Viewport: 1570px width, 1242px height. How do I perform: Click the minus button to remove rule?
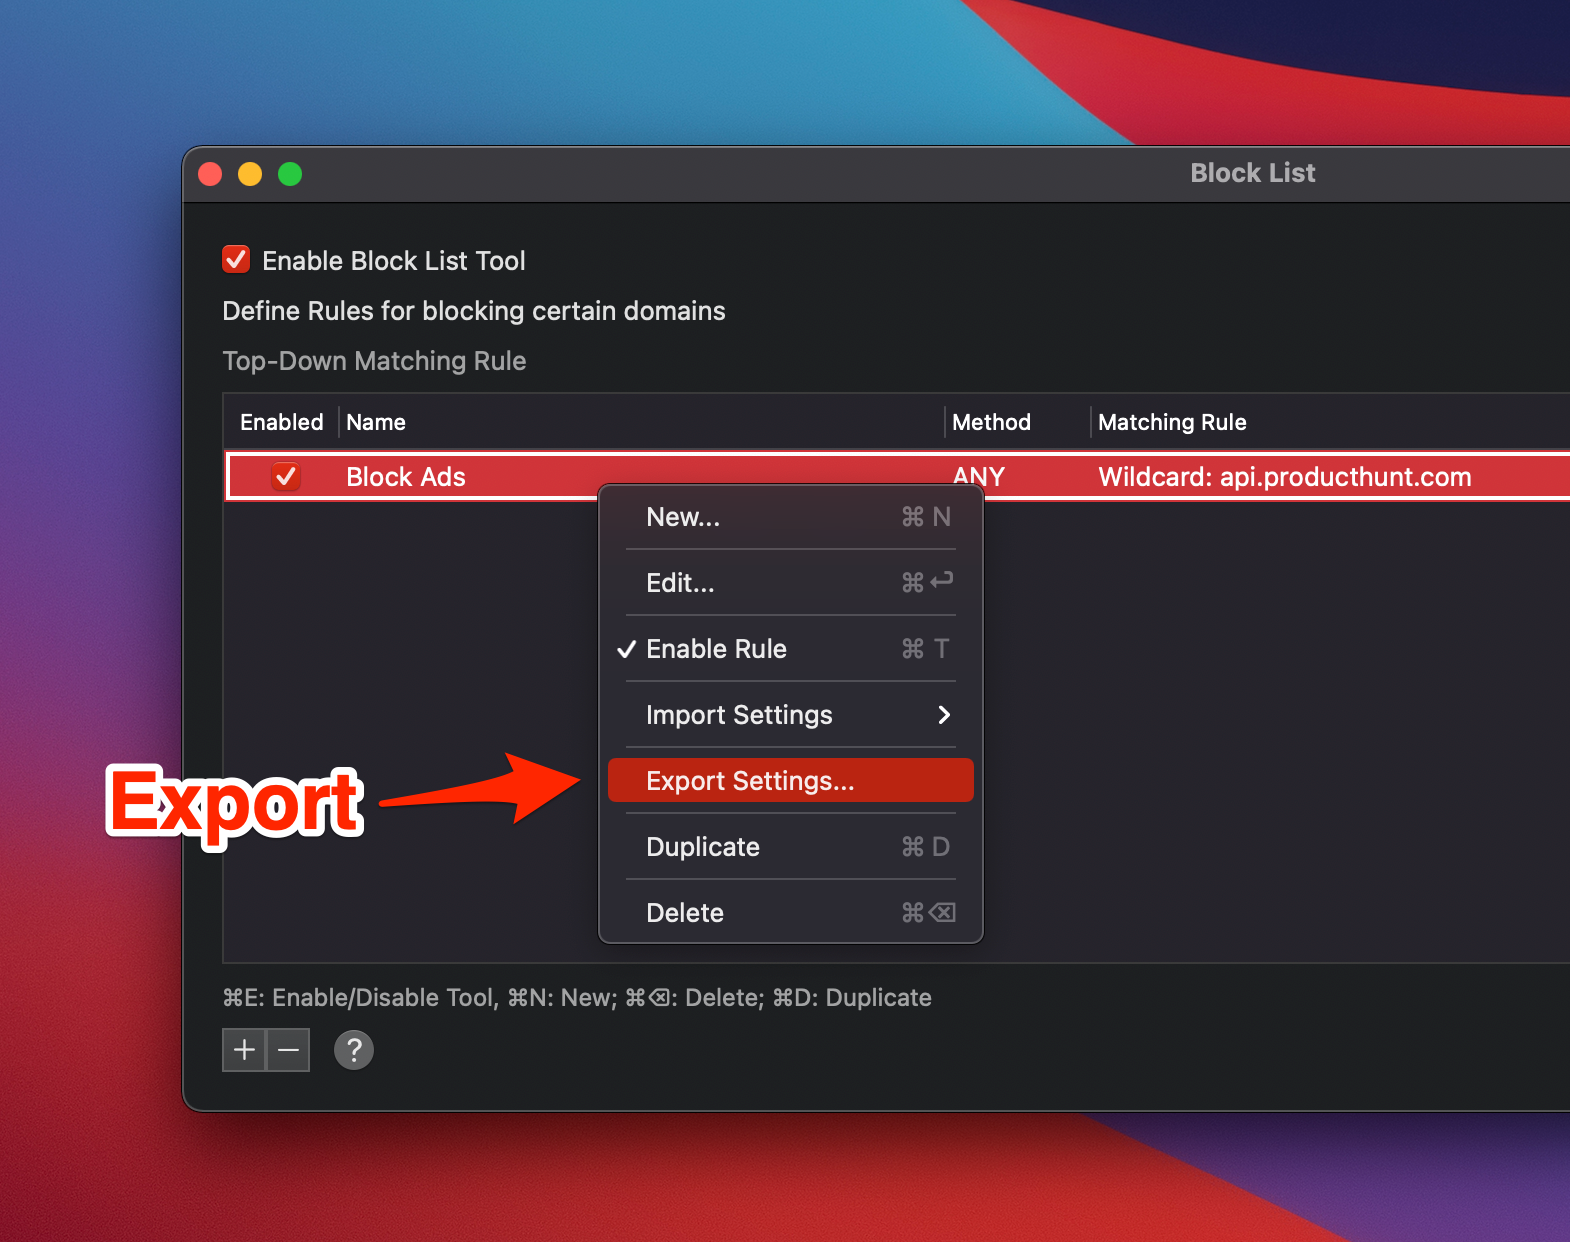pyautogui.click(x=288, y=1050)
